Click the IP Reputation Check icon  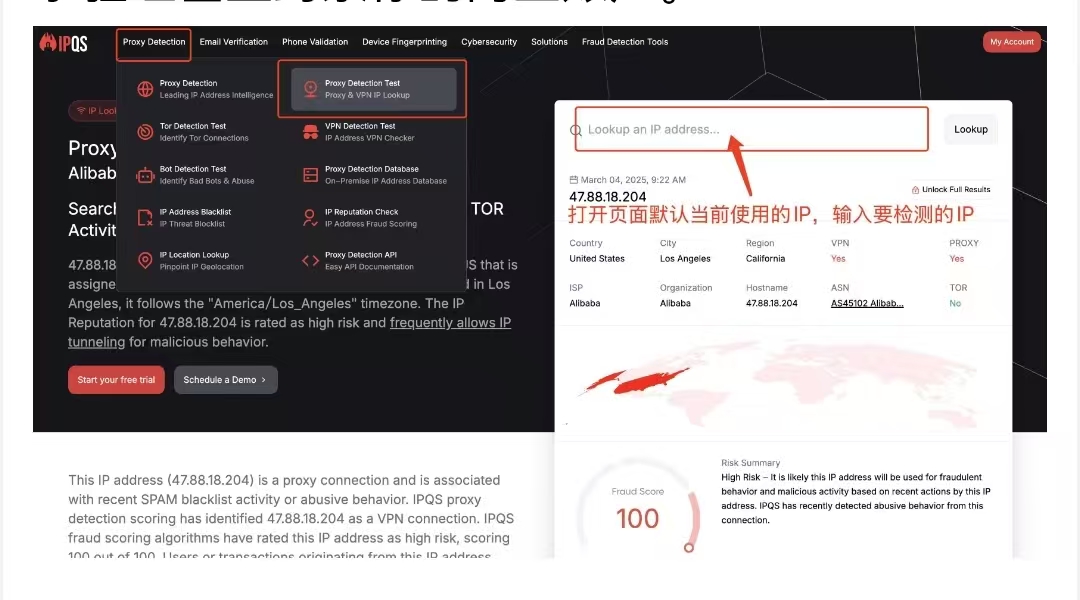(x=310, y=218)
